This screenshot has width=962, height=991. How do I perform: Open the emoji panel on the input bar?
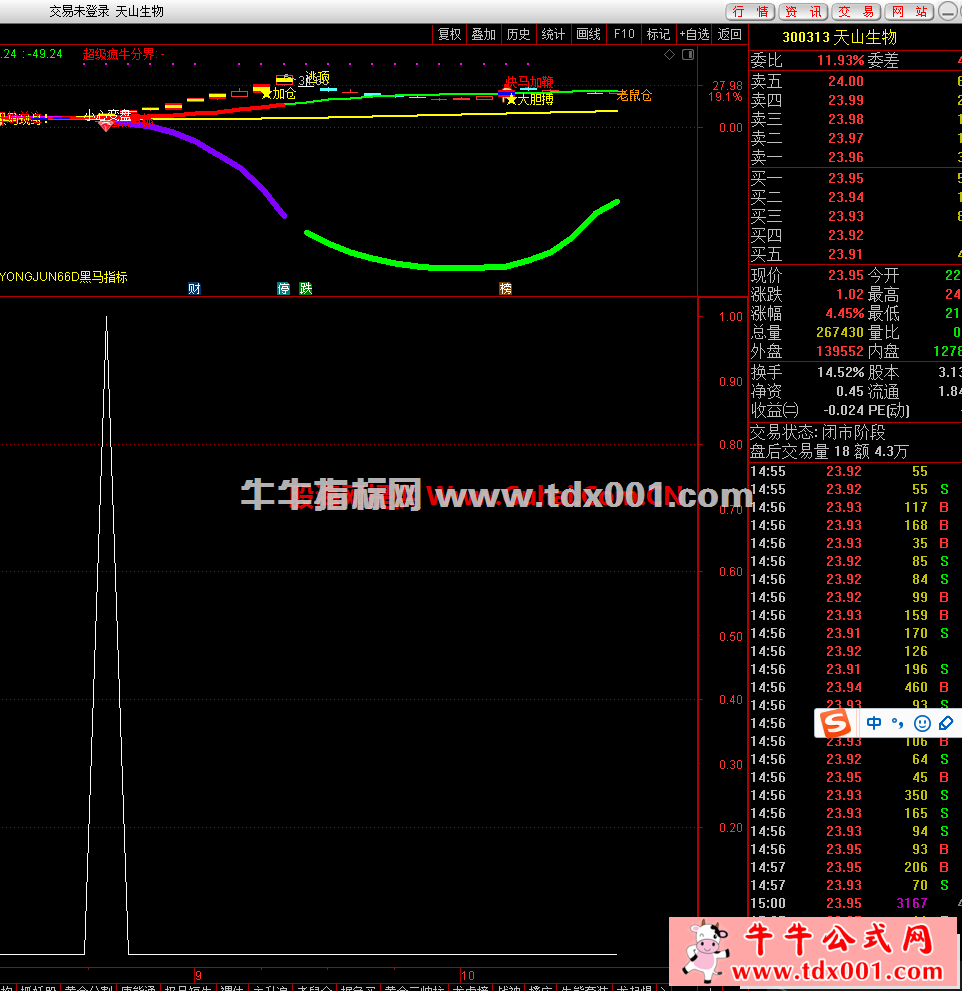click(922, 723)
